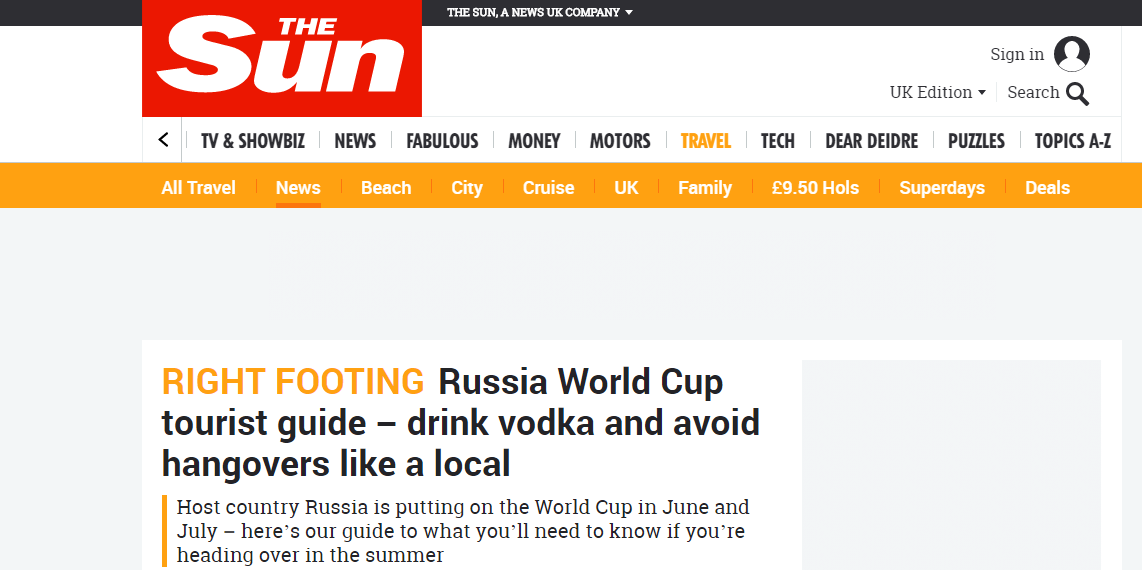The width and height of the screenshot is (1142, 570).
Task: Go to the Fabulous section
Action: coord(442,141)
